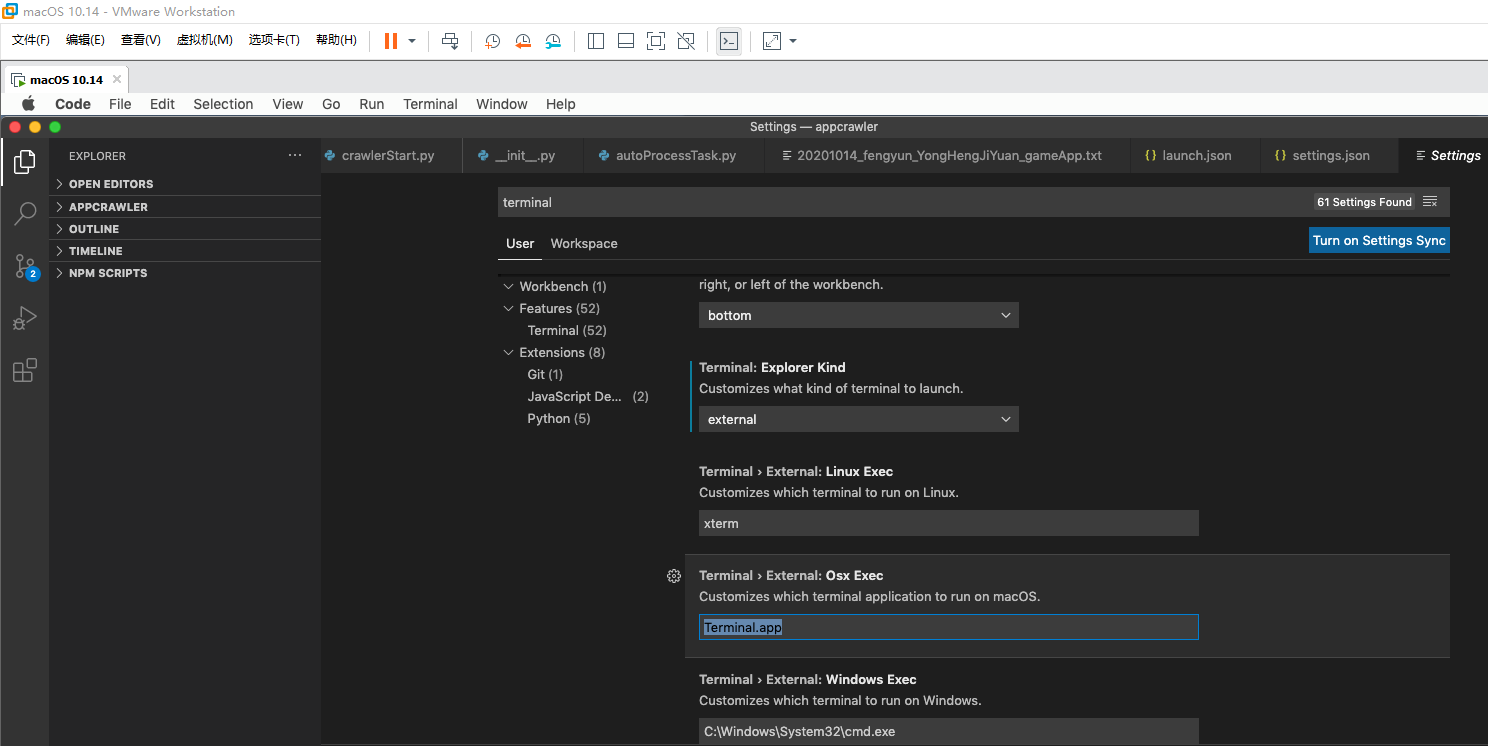Switch to autoProcessTask.py tab
This screenshot has height=746, width=1488.
(675, 156)
